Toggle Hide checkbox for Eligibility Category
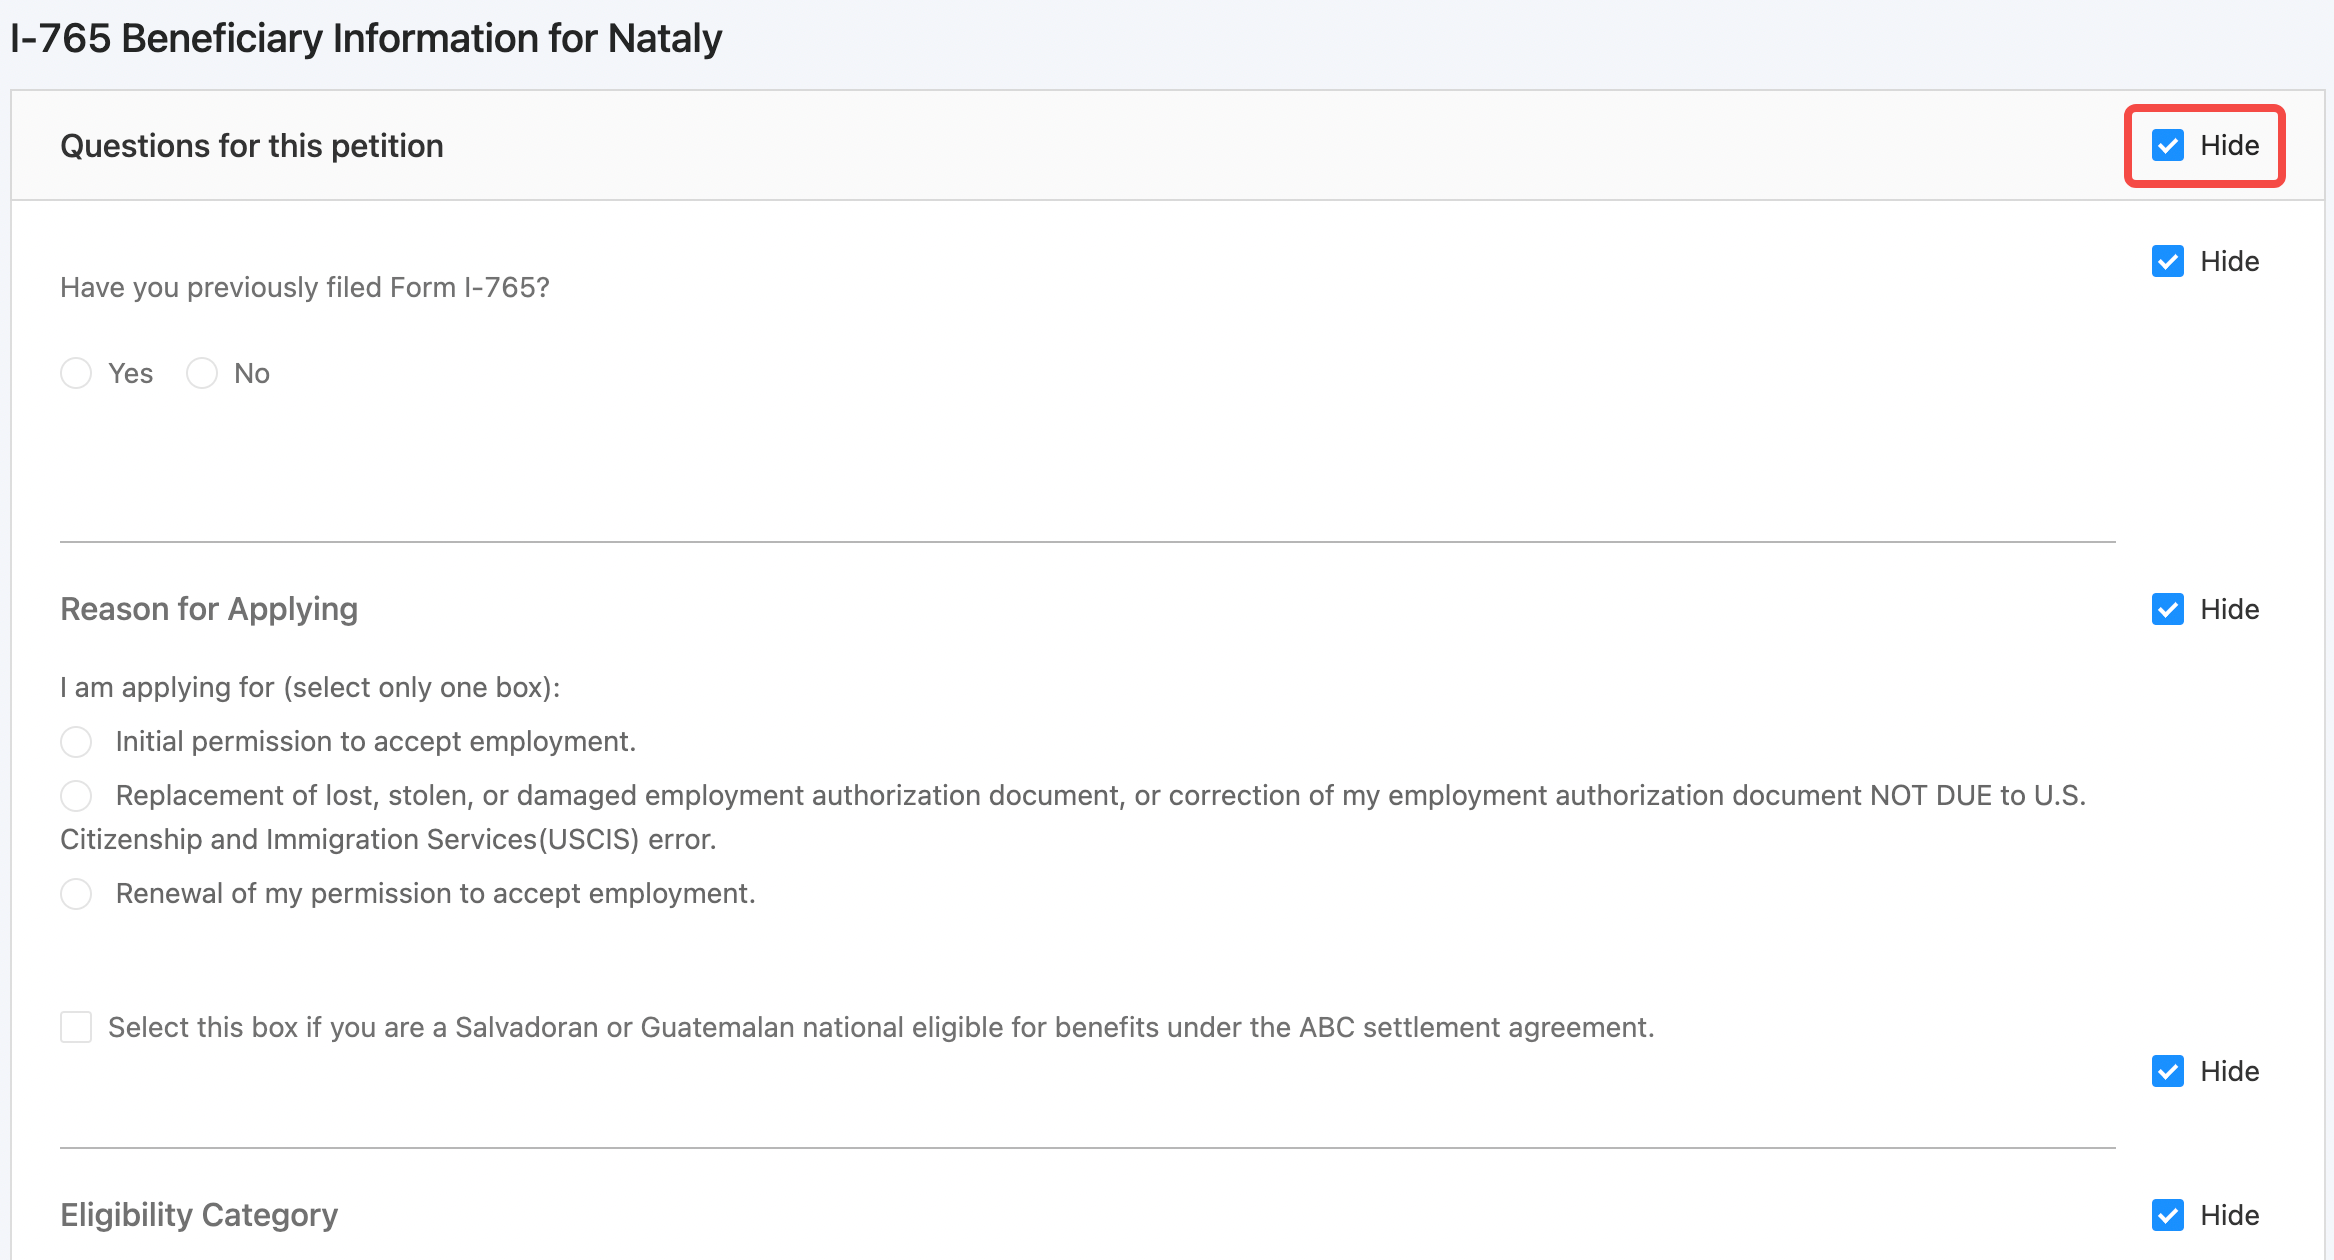This screenshot has width=2334, height=1260. pos(2167,1216)
